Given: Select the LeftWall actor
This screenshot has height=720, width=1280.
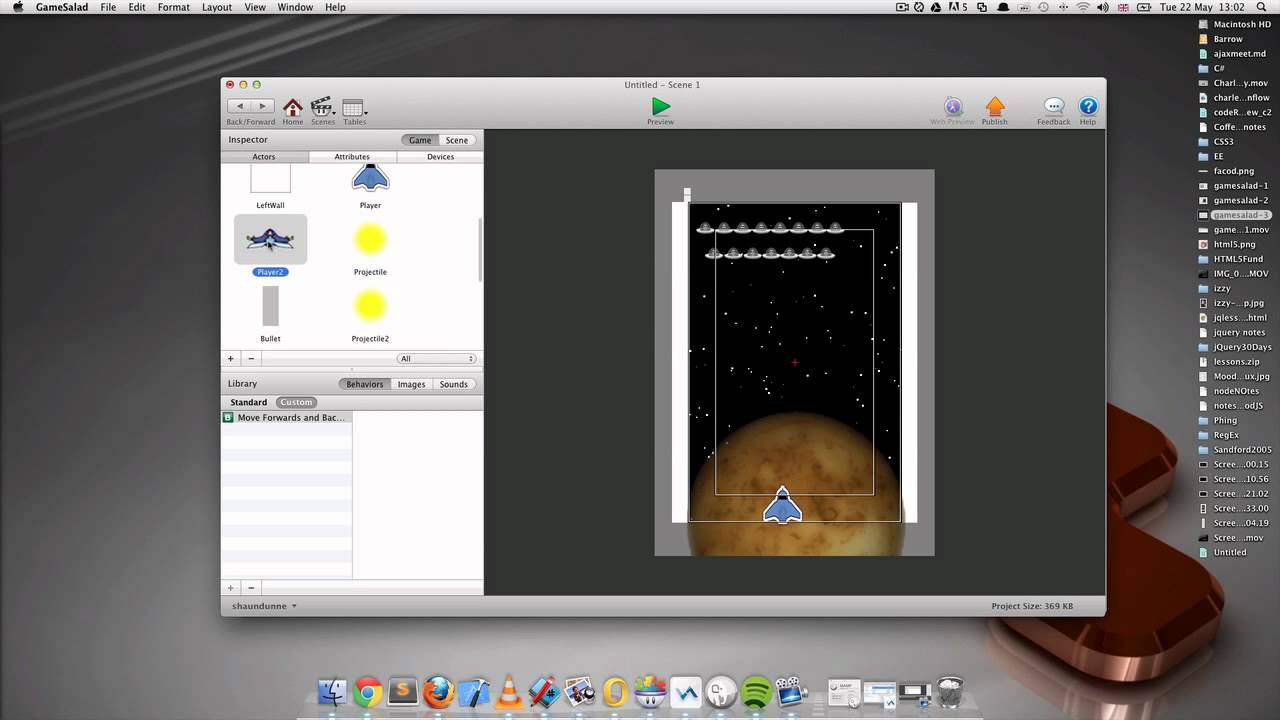Looking at the screenshot, I should click(270, 187).
